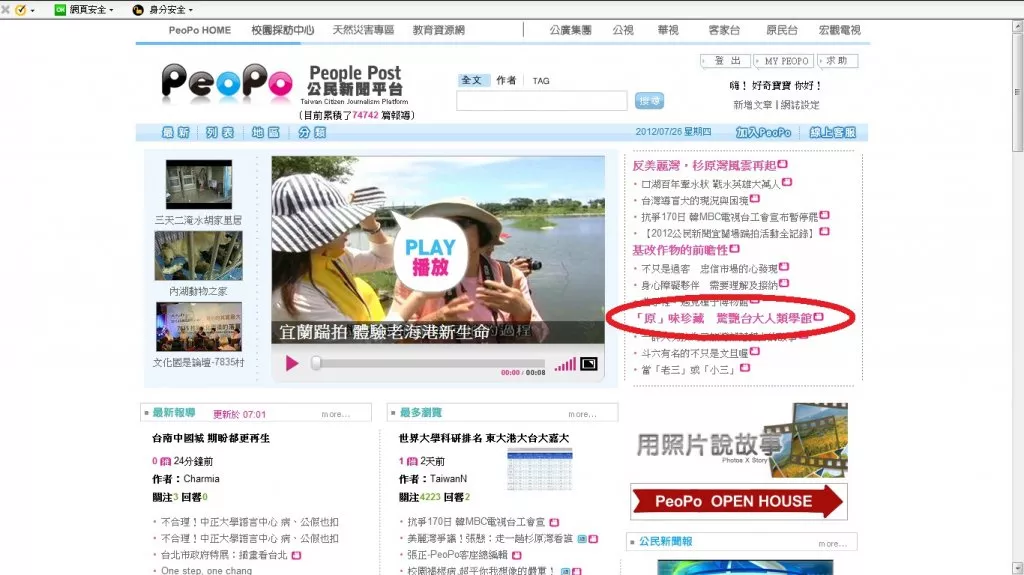The height and width of the screenshot is (575, 1024).
Task: Open article 世界大學科研排名 東大港大台大嘉大
Action: (484, 438)
